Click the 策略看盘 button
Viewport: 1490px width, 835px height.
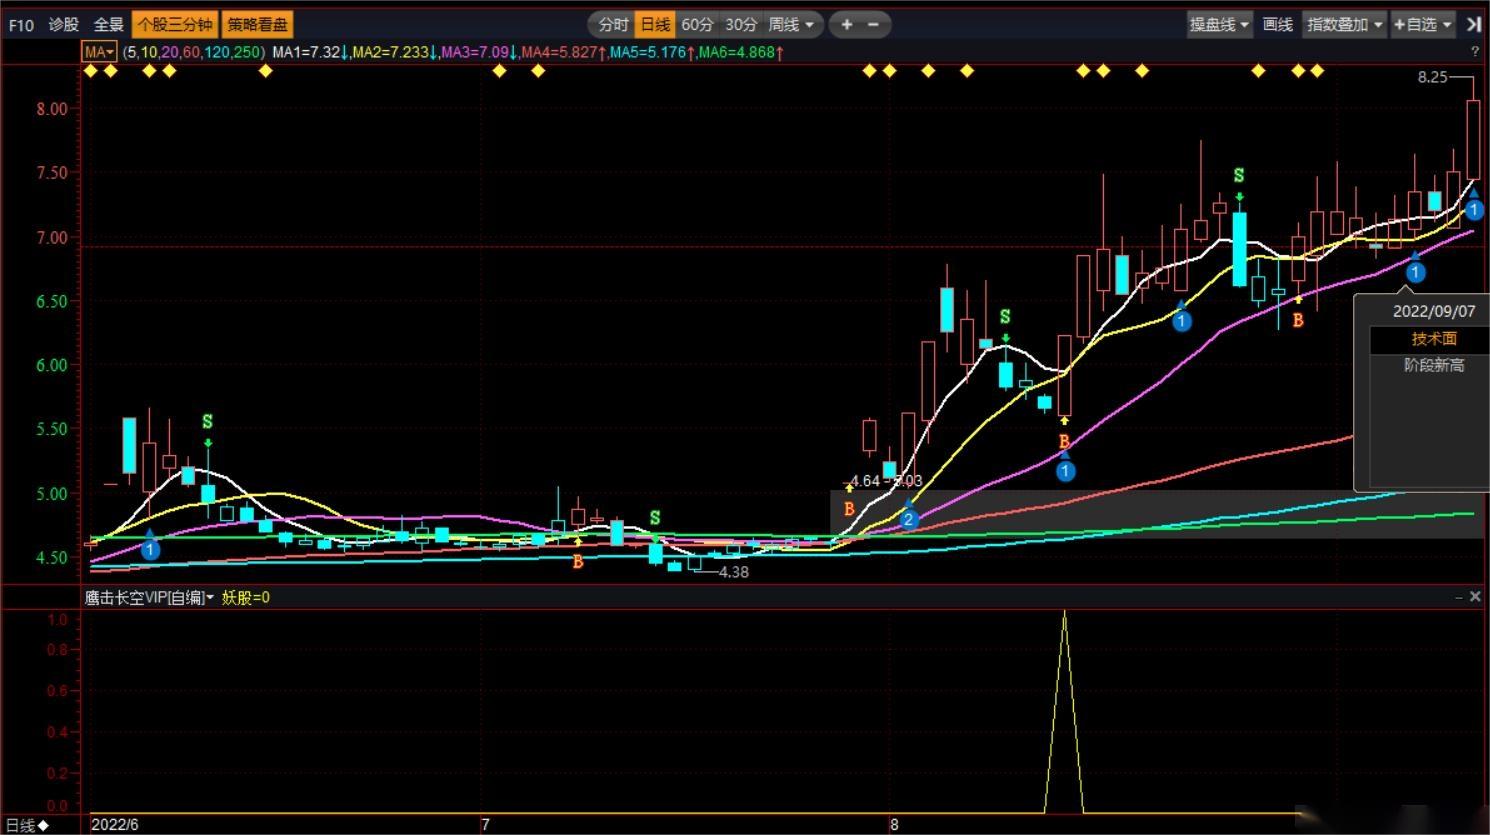click(x=257, y=25)
